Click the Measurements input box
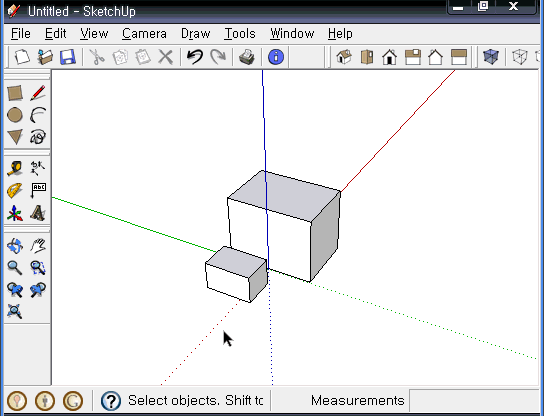The image size is (544, 416). point(474,400)
